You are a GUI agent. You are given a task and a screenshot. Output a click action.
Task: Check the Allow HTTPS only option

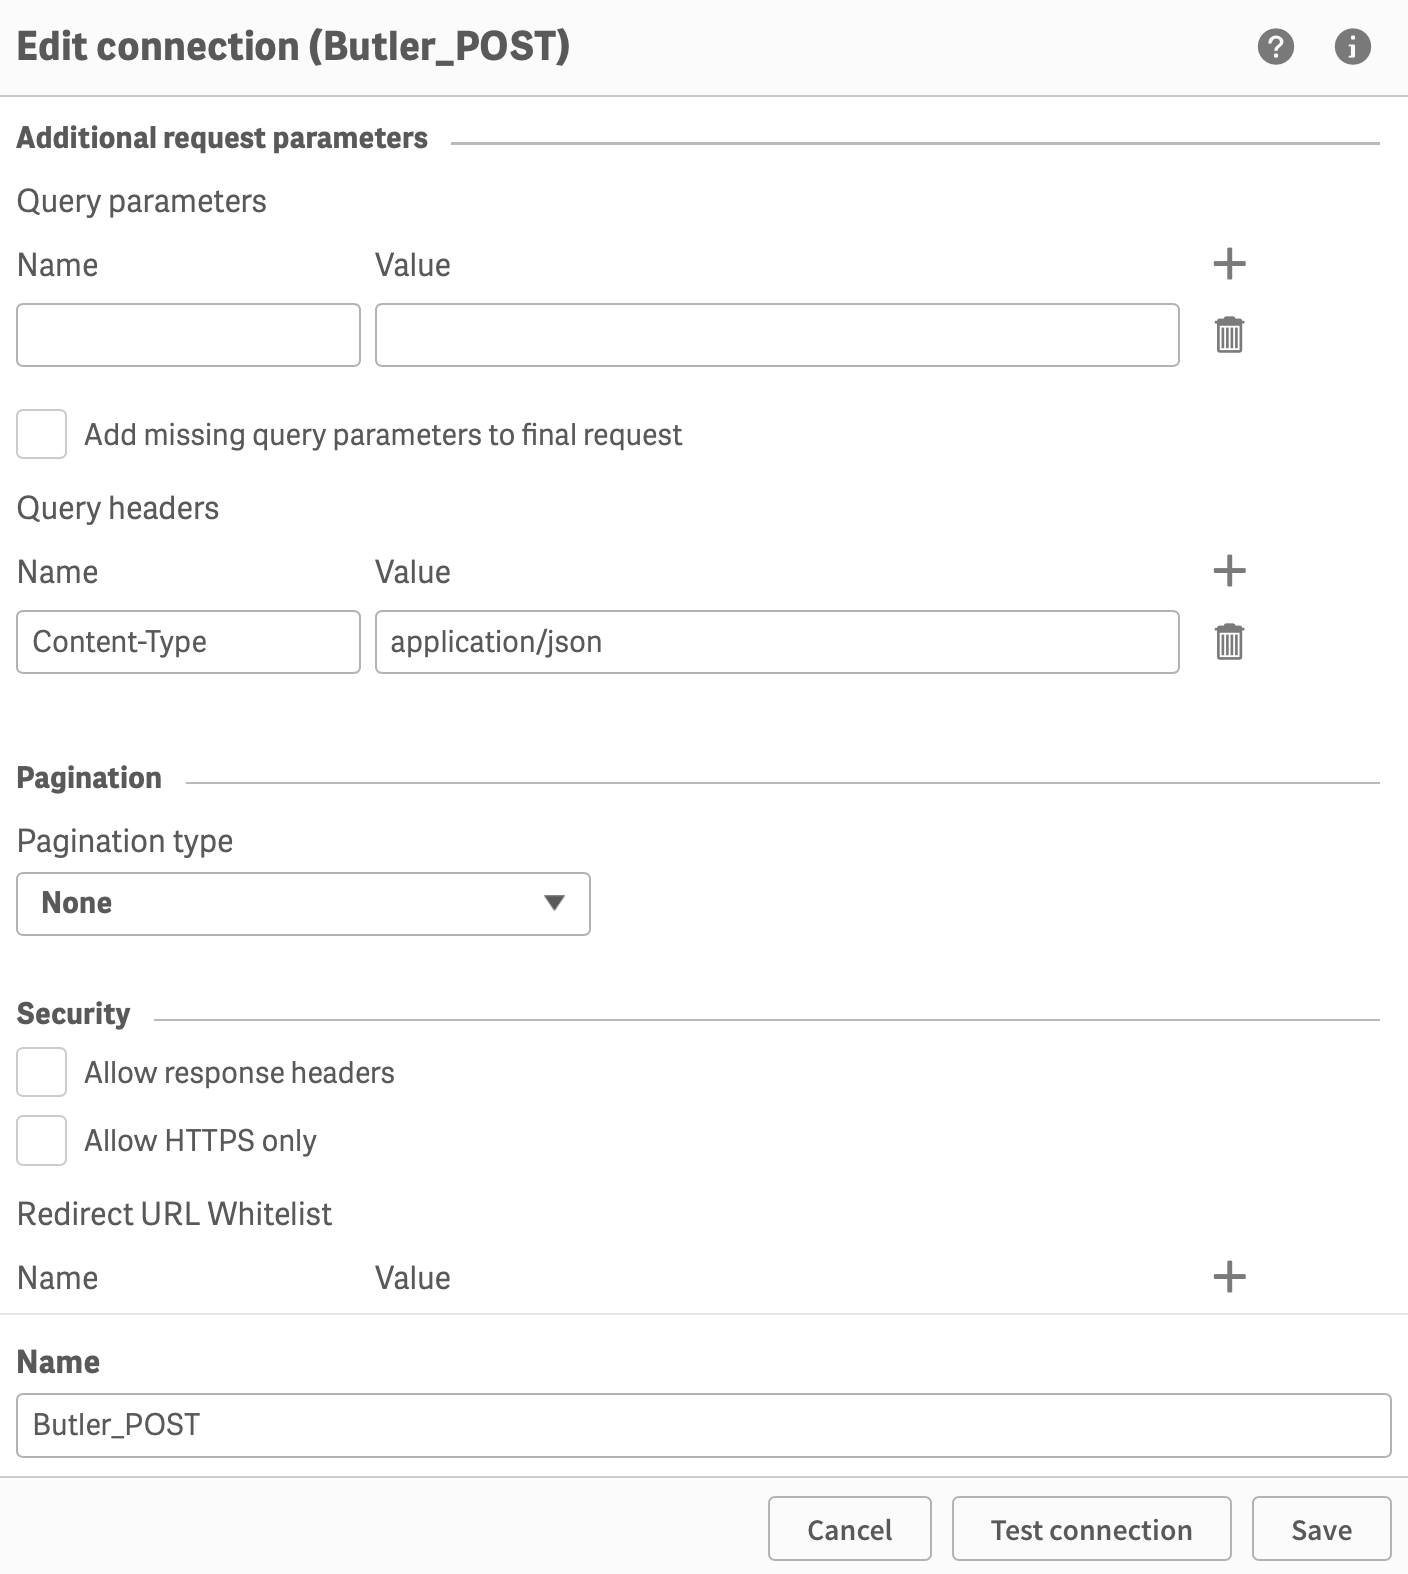click(x=42, y=1141)
